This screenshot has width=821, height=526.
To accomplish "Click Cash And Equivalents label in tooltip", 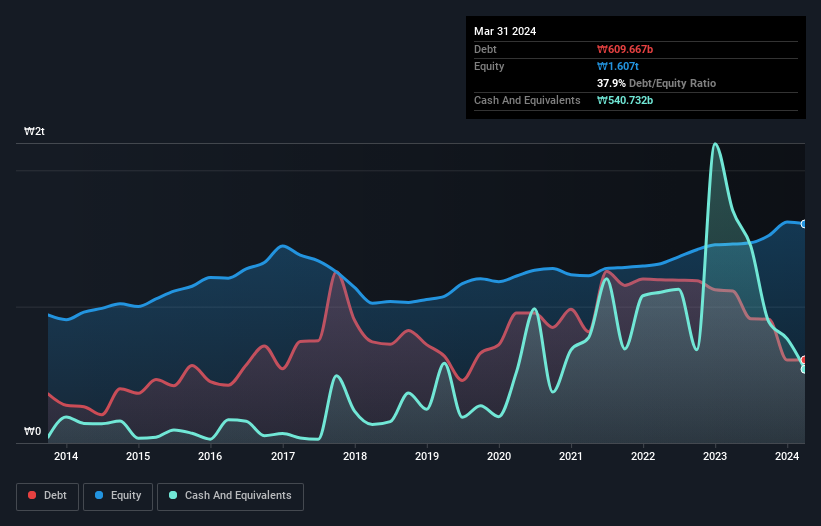I will click(527, 100).
